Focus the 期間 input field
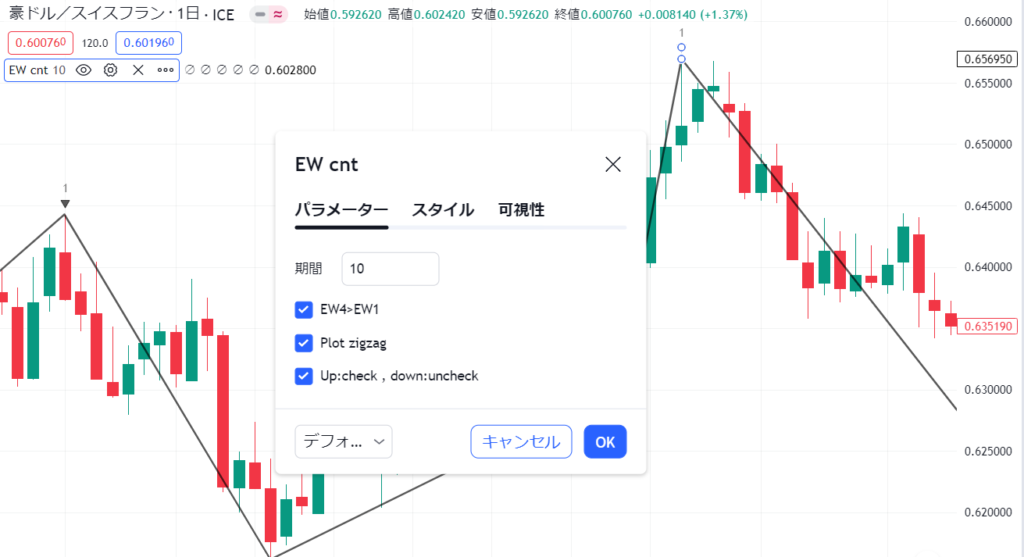This screenshot has width=1024, height=557. 391,268
